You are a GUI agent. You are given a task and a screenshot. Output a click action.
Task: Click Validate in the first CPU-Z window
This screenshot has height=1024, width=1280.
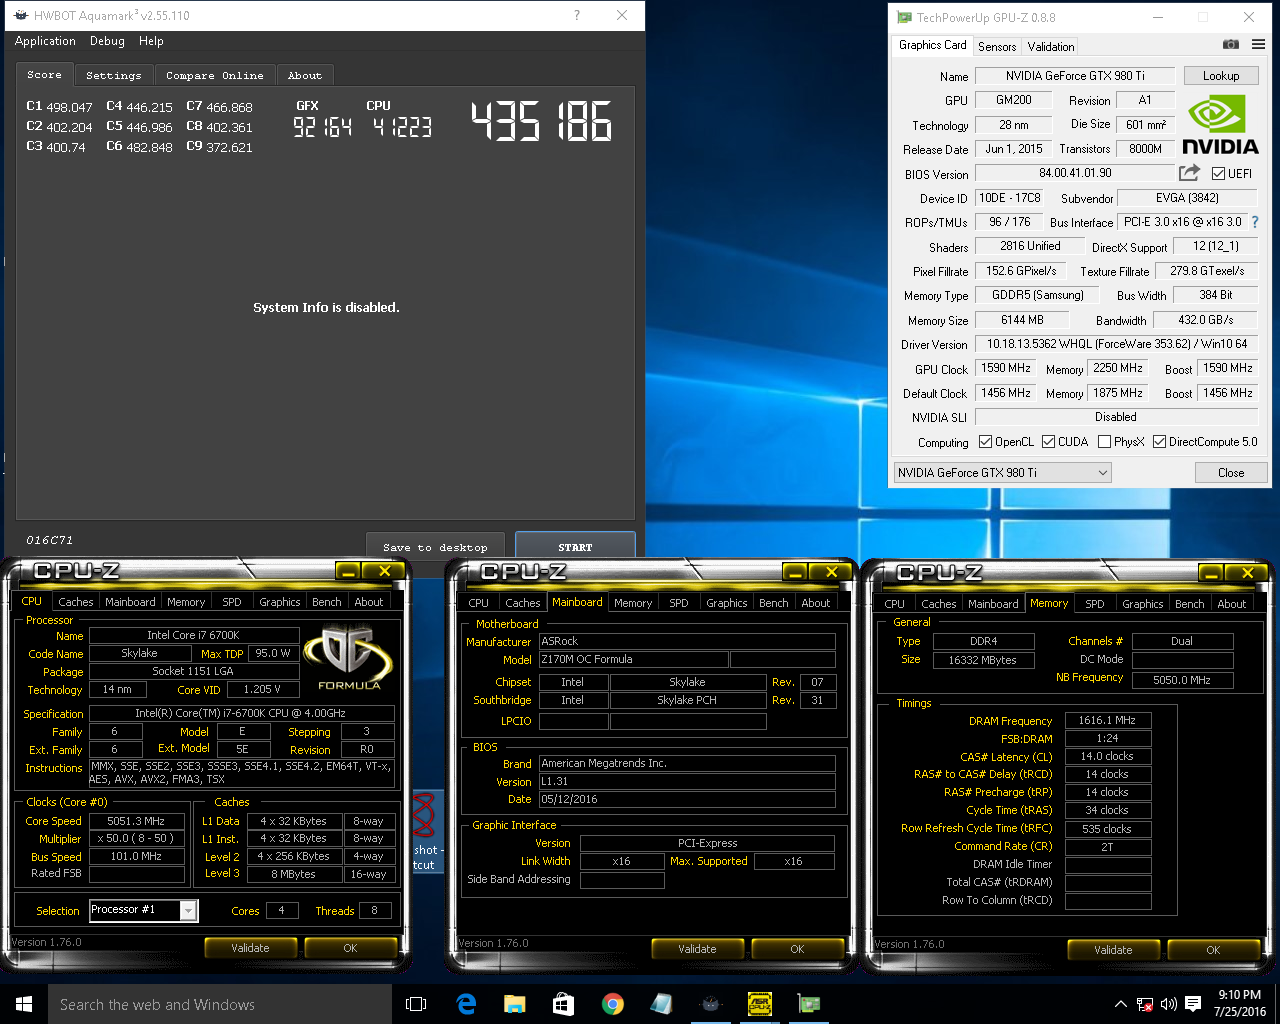(250, 948)
